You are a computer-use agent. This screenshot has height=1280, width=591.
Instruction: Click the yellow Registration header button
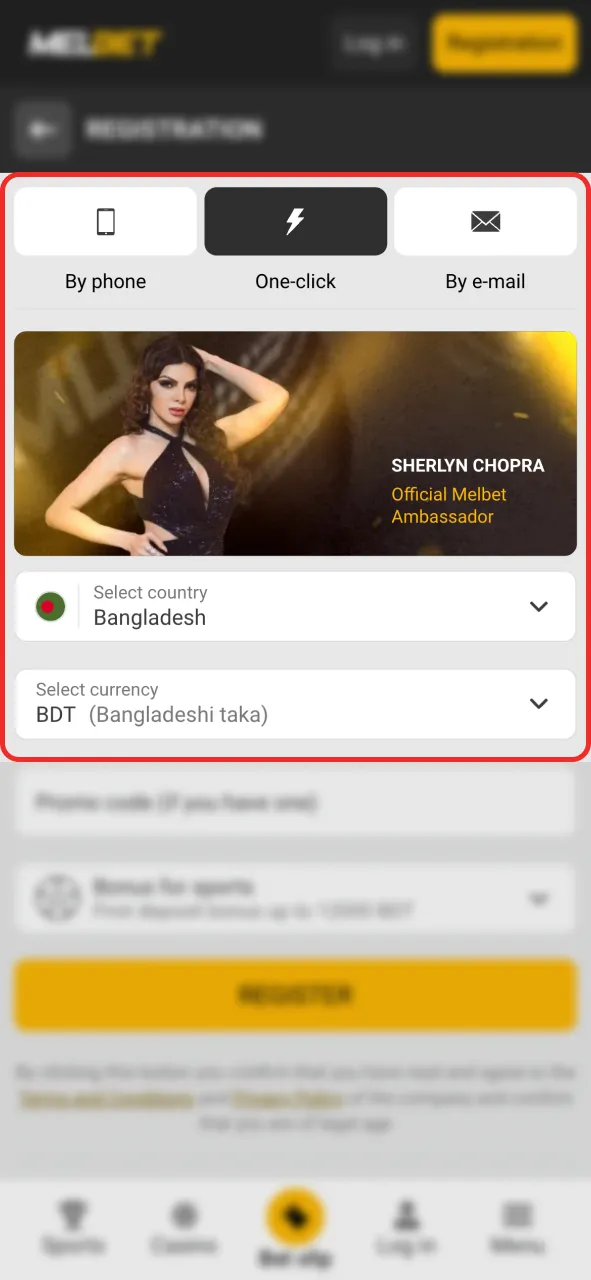pyautogui.click(x=504, y=44)
